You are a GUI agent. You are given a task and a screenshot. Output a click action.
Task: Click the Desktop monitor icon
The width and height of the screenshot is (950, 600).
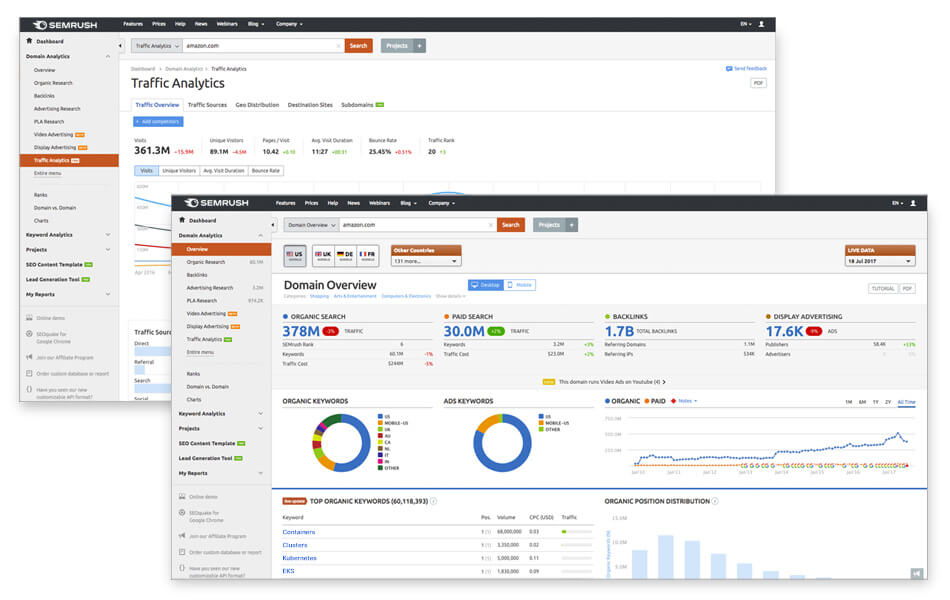[475, 285]
